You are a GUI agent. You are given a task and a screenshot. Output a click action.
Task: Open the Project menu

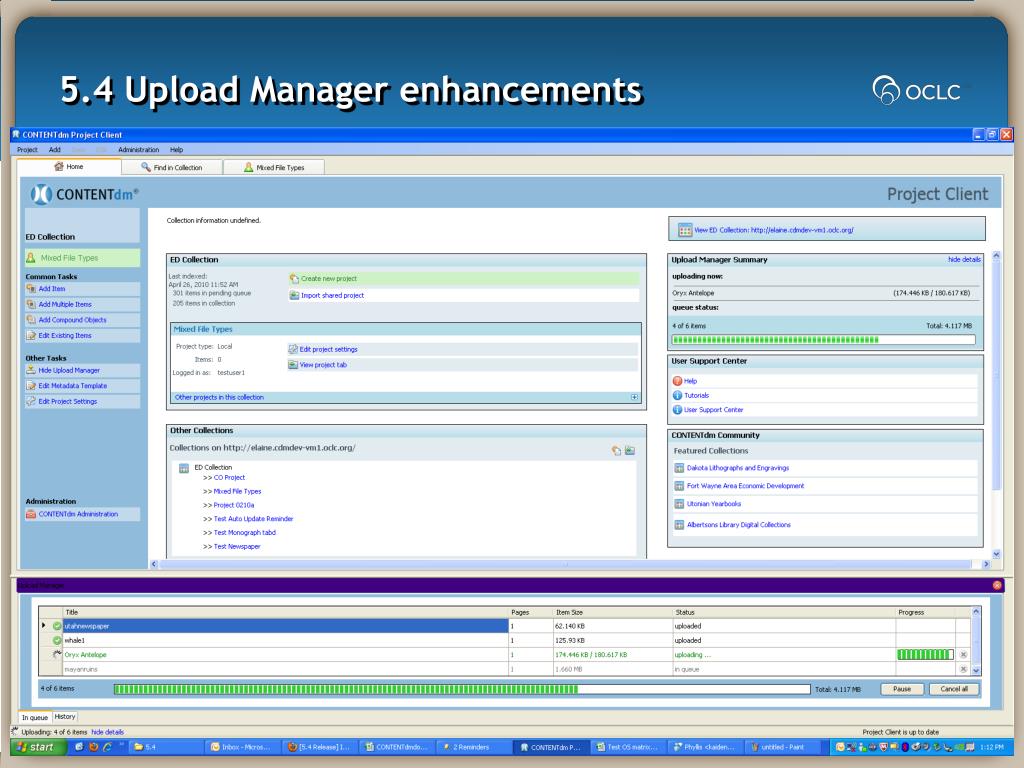(x=27, y=150)
